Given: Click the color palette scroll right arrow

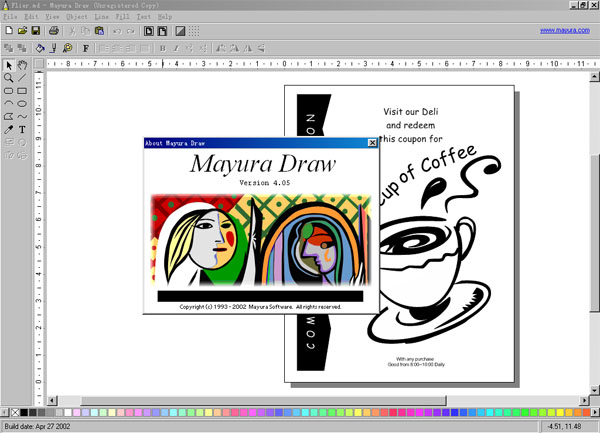Looking at the screenshot, I should [595, 412].
